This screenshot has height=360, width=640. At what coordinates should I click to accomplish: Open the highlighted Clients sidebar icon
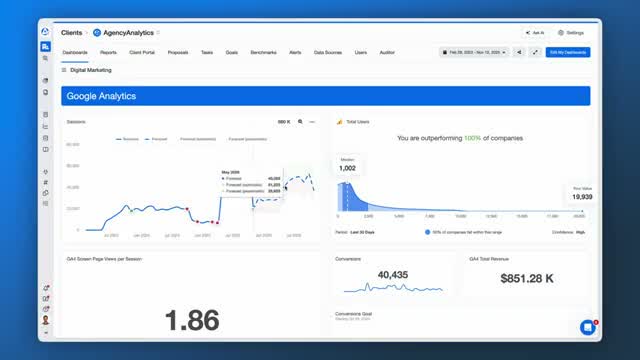pos(45,47)
